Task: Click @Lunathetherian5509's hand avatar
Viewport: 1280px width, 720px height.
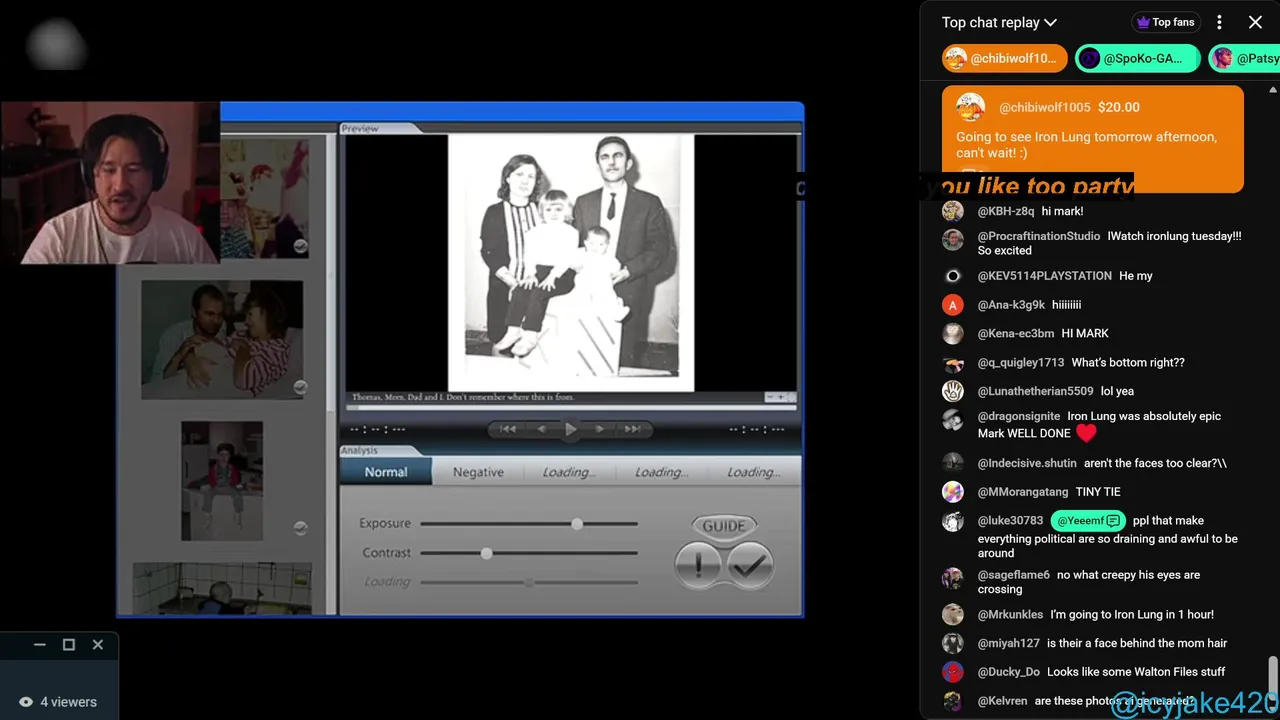Action: [953, 391]
